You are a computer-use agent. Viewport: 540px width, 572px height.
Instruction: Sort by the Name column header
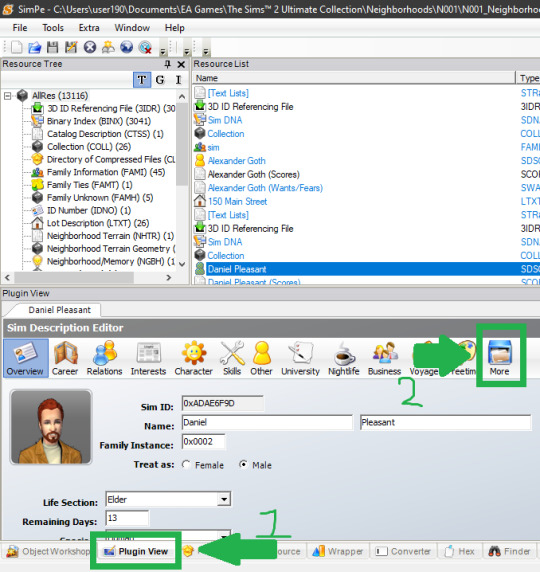(353, 78)
